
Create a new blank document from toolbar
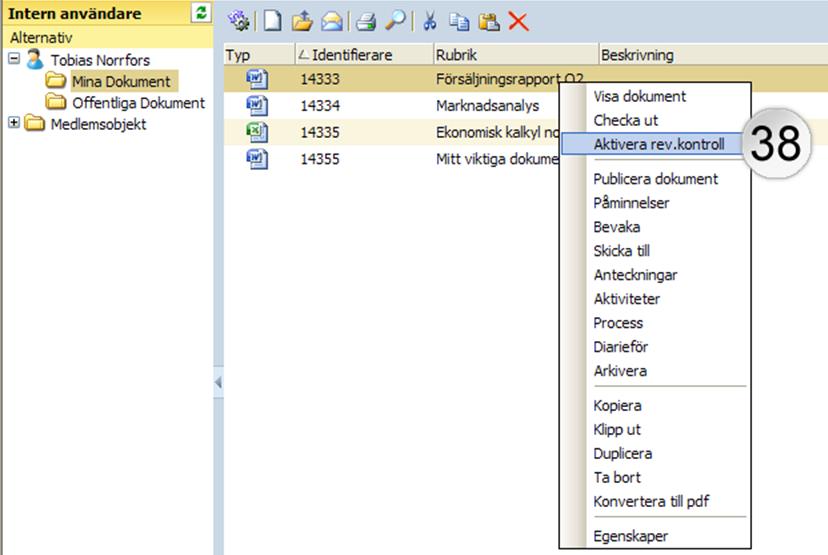(272, 21)
